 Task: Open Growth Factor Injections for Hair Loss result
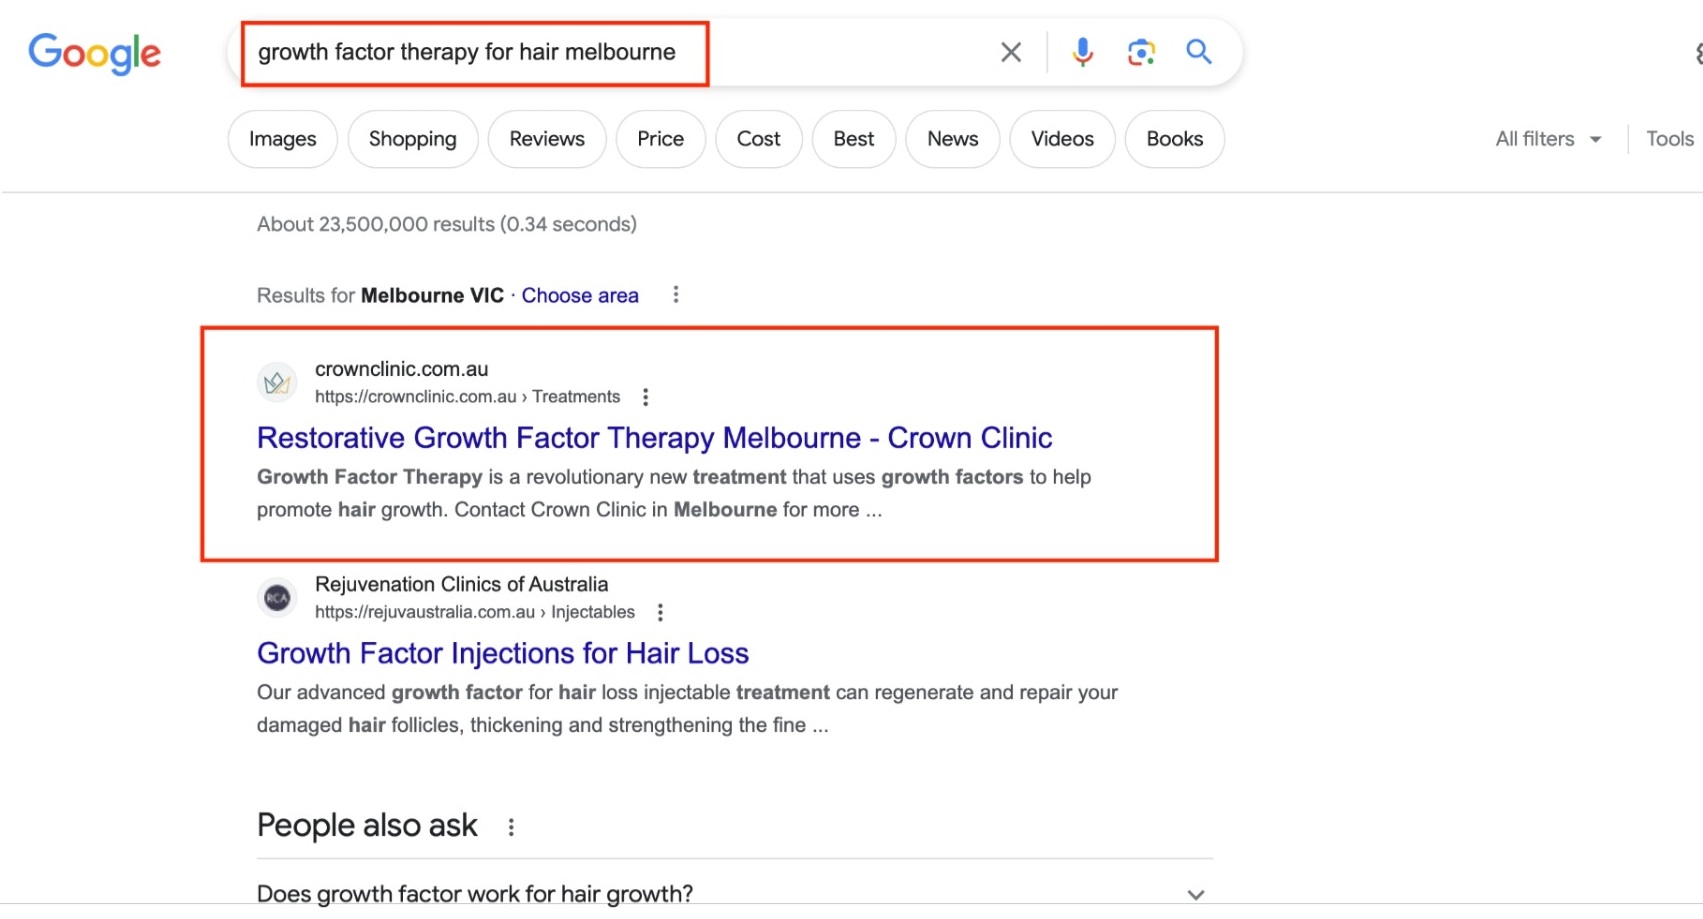[503, 653]
